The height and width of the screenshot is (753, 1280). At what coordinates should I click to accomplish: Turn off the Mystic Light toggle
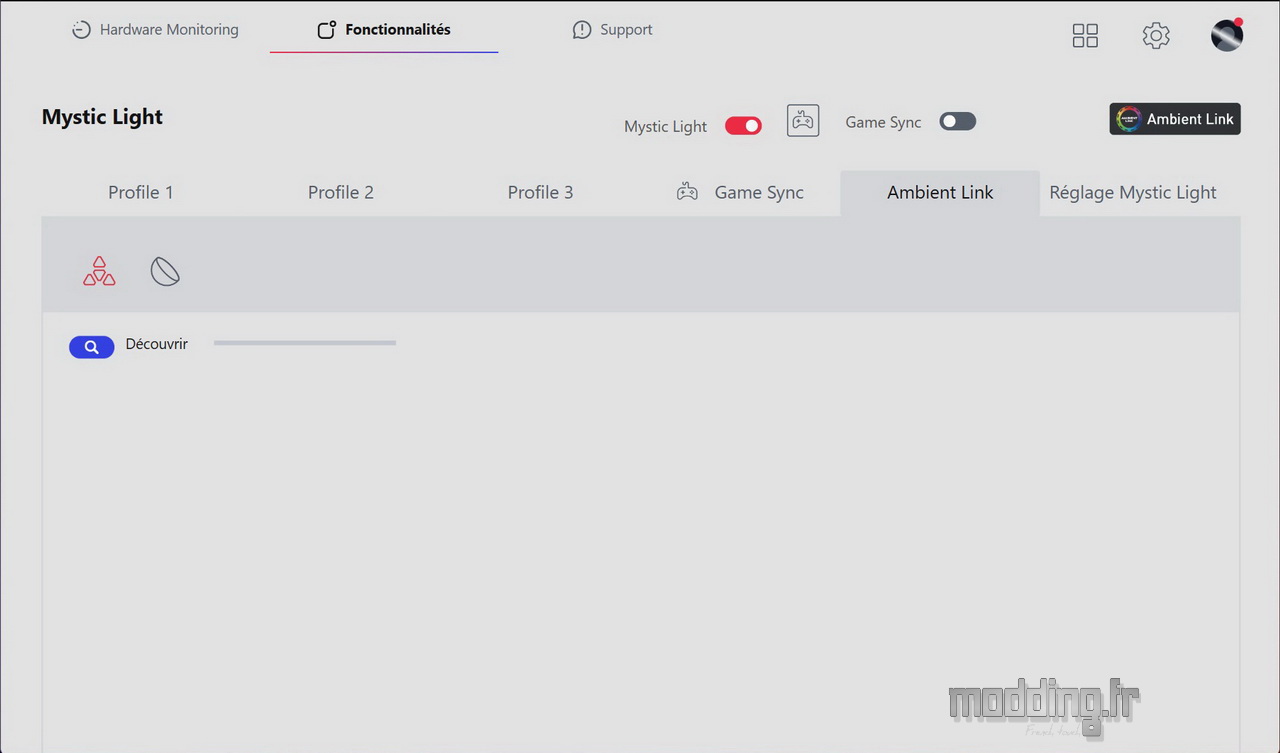pos(743,126)
